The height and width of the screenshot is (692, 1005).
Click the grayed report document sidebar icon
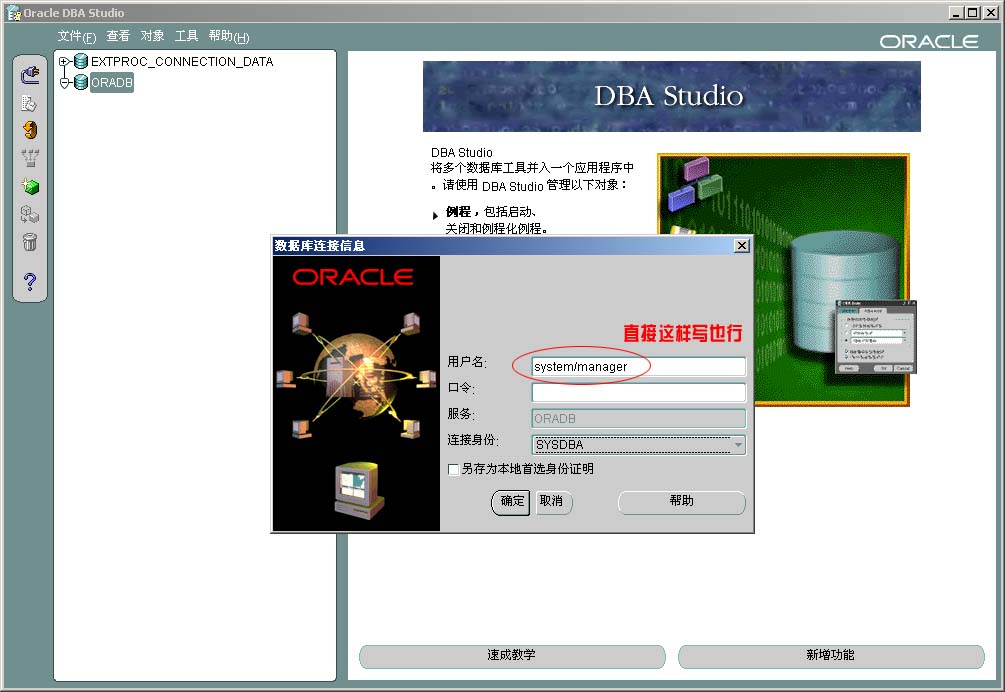pyautogui.click(x=29, y=103)
